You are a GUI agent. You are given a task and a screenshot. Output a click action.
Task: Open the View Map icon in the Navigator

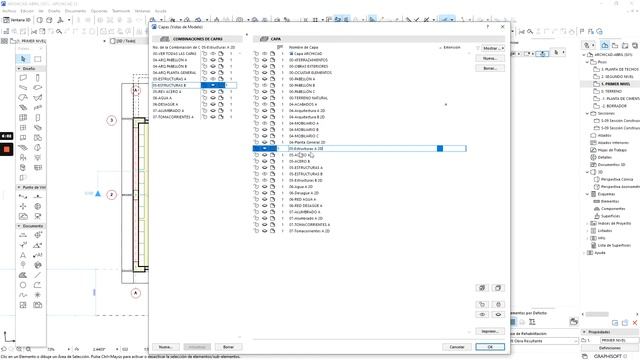point(615,45)
